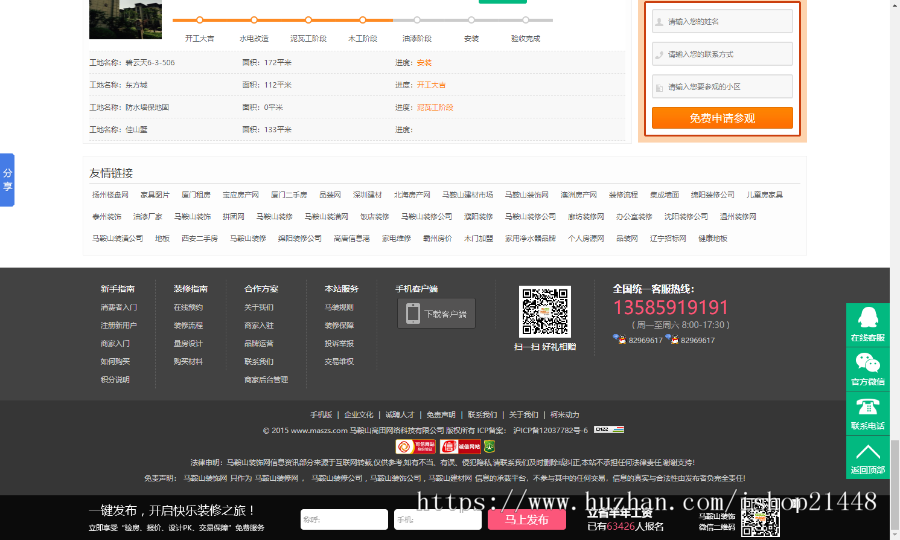Open the 量房设计 footer link
The image size is (900, 540).
pyautogui.click(x=188, y=343)
